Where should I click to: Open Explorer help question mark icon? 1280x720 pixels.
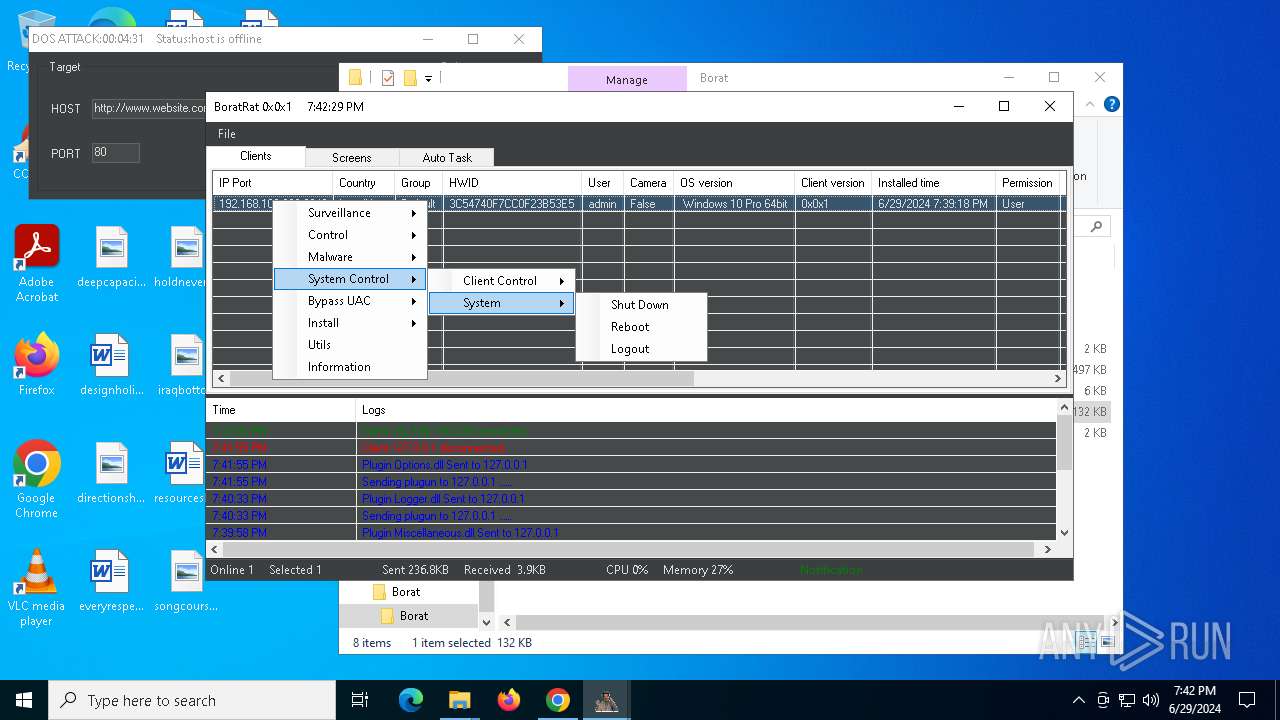click(1111, 104)
